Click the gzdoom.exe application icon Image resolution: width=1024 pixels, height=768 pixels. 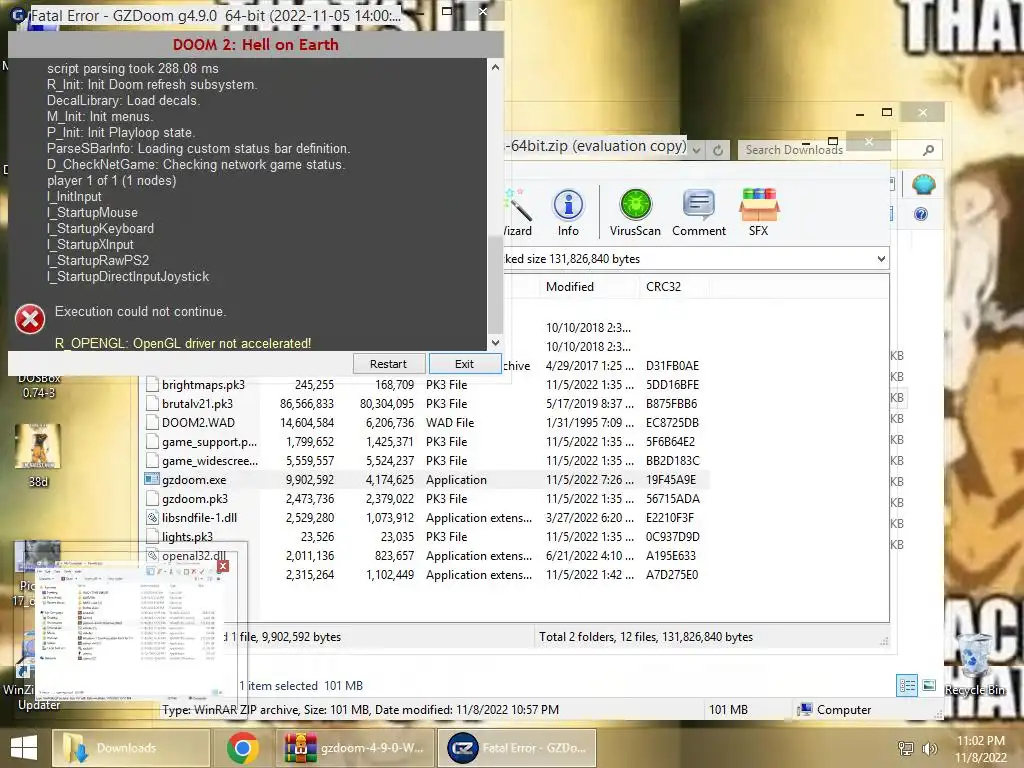[152, 479]
